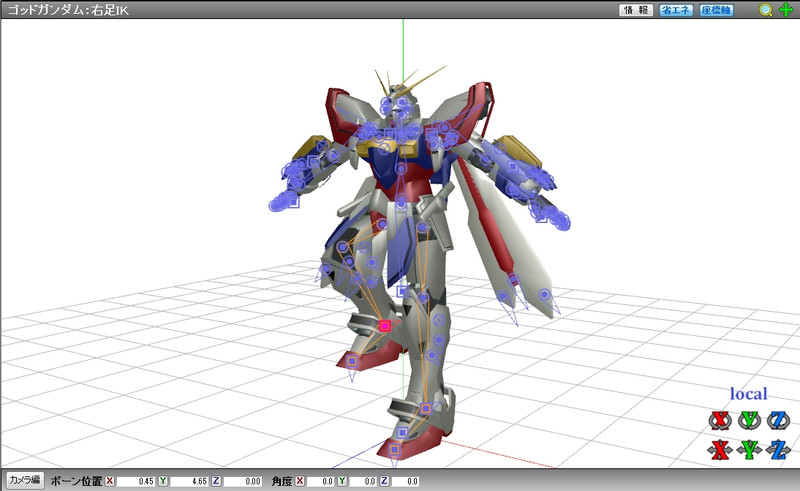
Task: Click the 角度 X angle value field
Action: pyautogui.click(x=320, y=481)
